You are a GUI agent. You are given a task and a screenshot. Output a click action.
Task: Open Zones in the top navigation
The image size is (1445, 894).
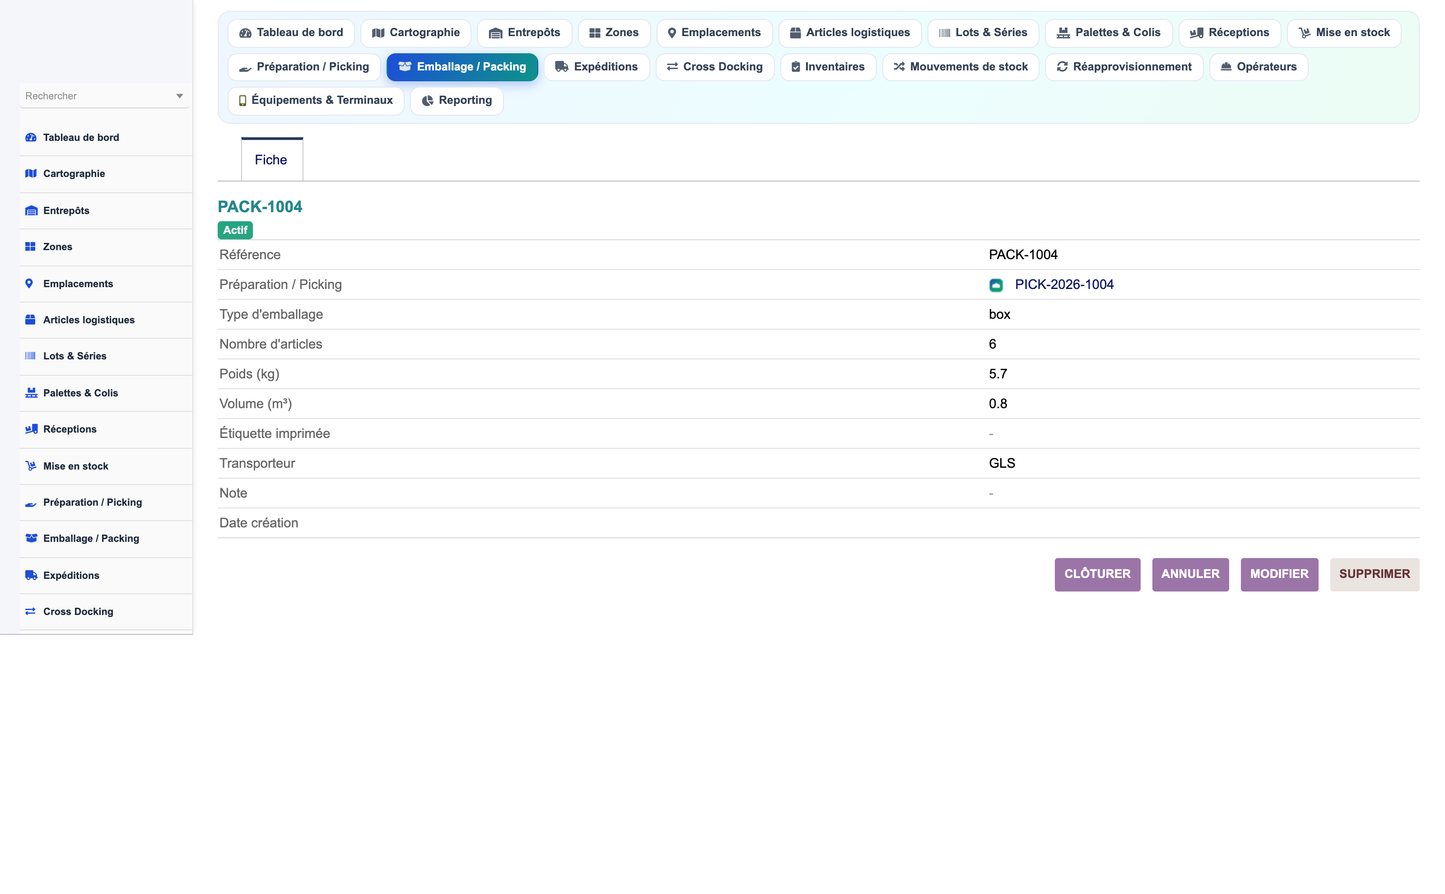[614, 33]
